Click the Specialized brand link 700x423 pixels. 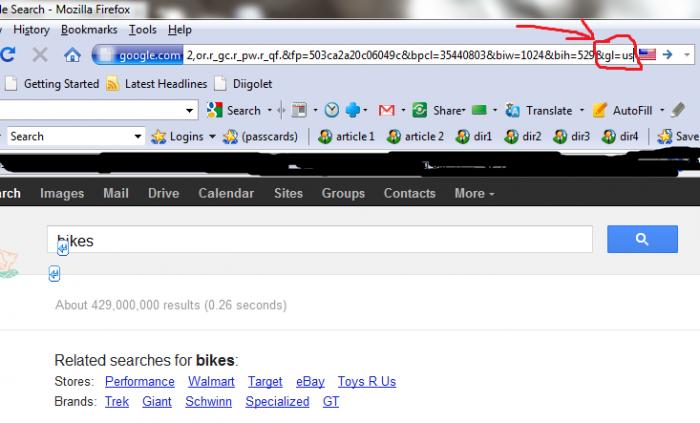click(x=277, y=402)
